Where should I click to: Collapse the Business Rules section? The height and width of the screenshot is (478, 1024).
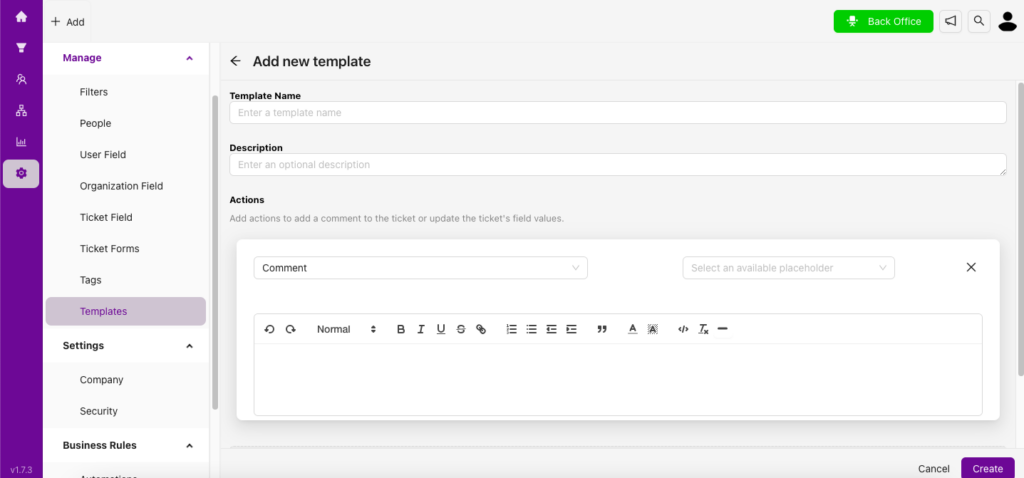point(189,445)
